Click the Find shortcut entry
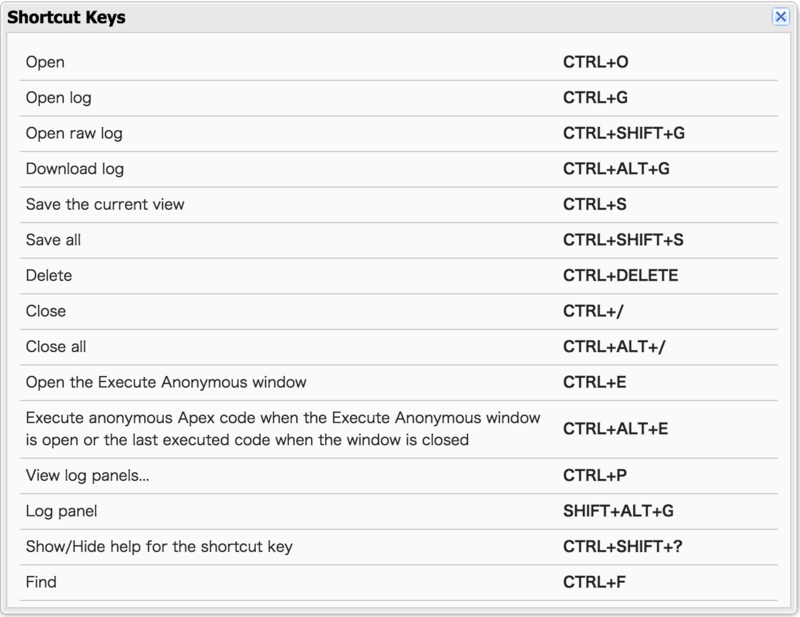The height and width of the screenshot is (617, 800). coord(398,582)
